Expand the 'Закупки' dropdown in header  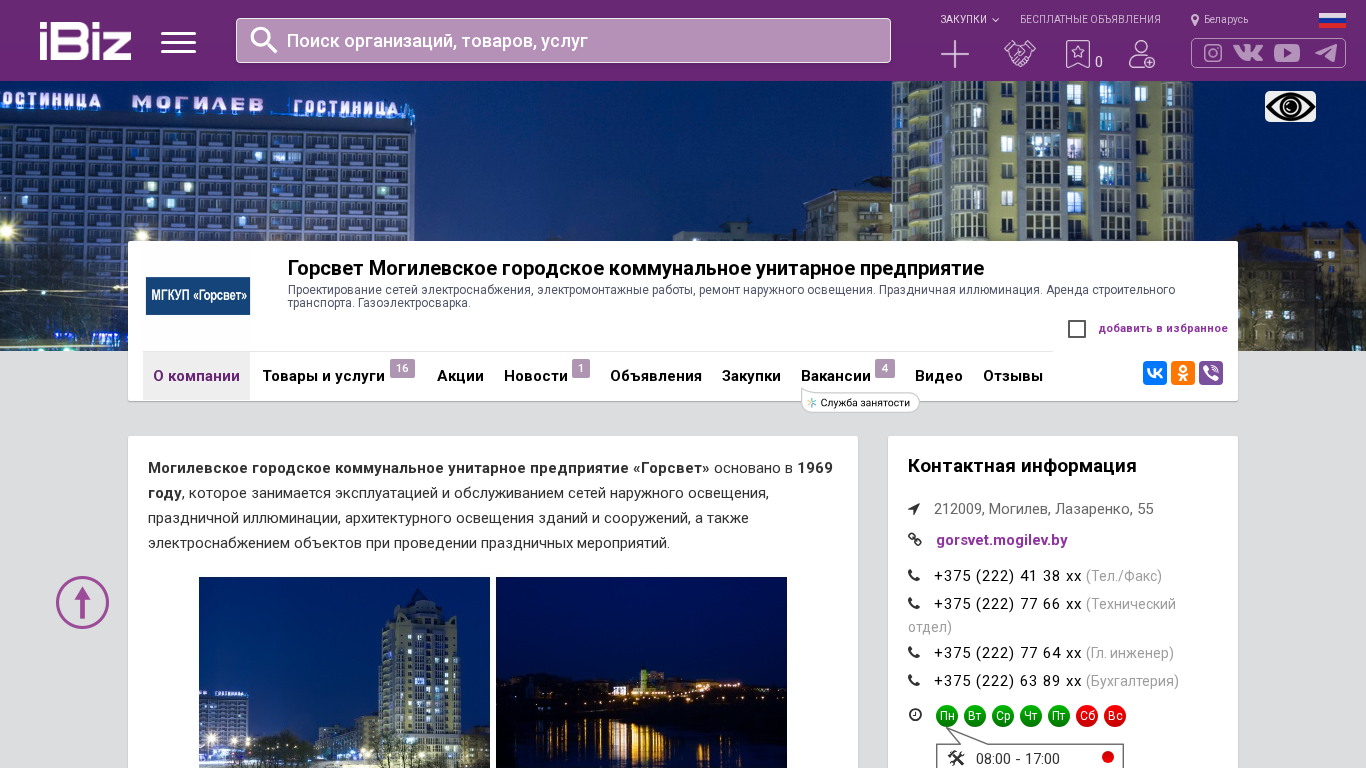click(968, 19)
